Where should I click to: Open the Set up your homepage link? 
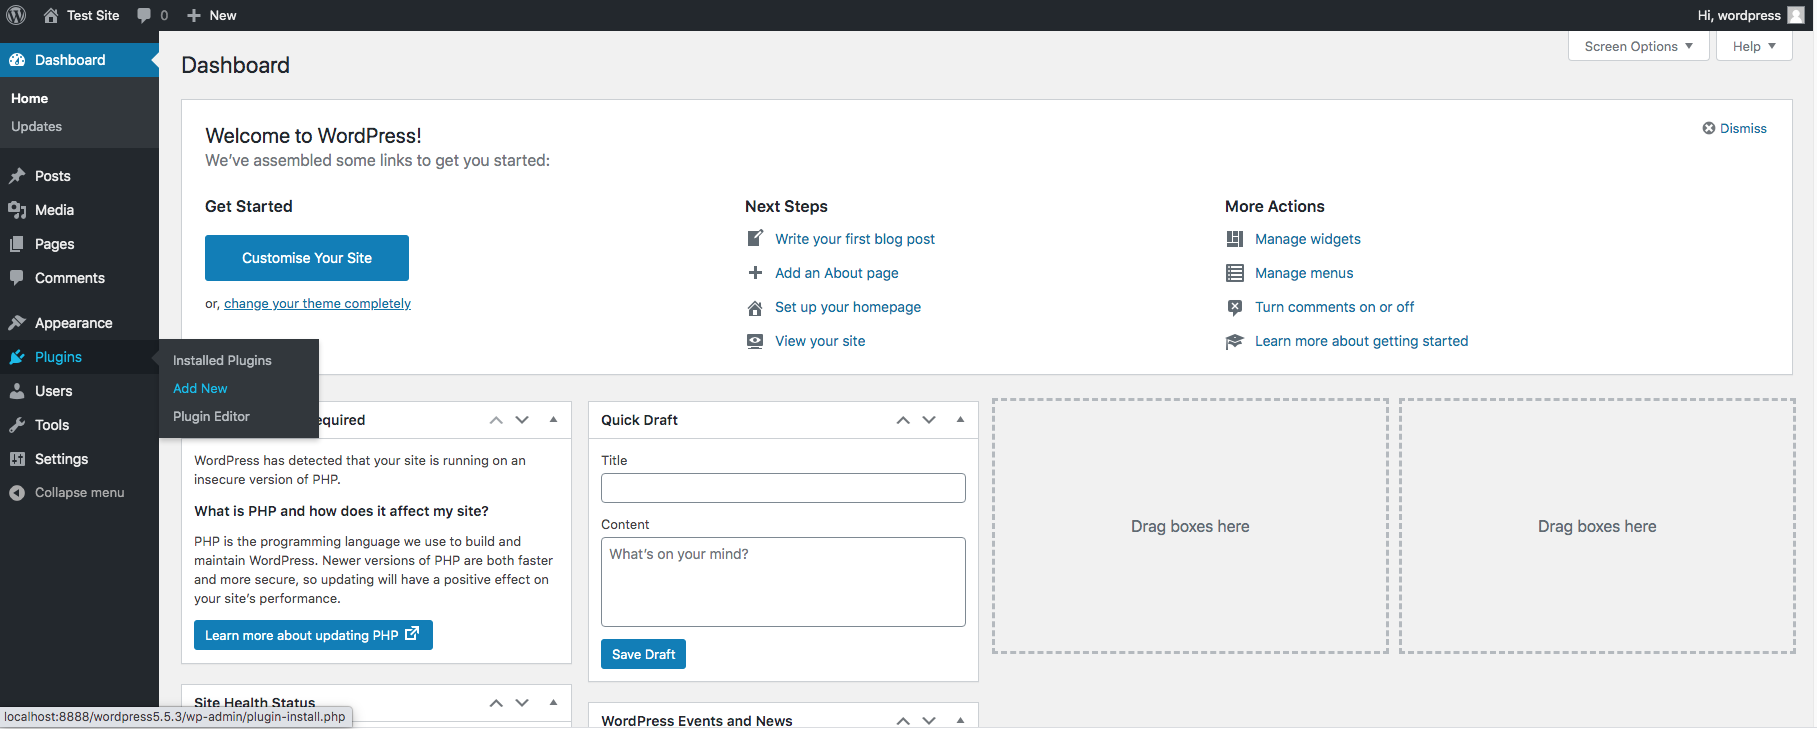click(848, 307)
